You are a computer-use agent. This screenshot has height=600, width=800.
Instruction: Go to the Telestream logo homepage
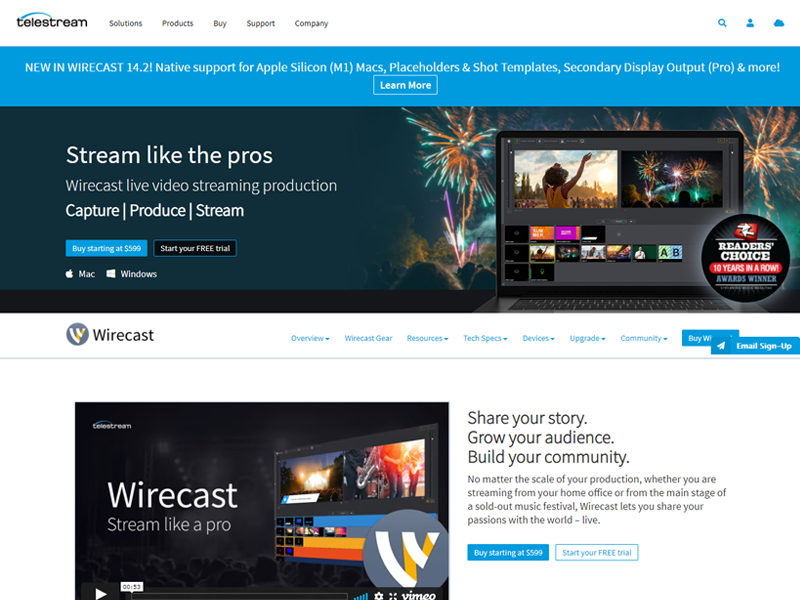click(x=52, y=21)
